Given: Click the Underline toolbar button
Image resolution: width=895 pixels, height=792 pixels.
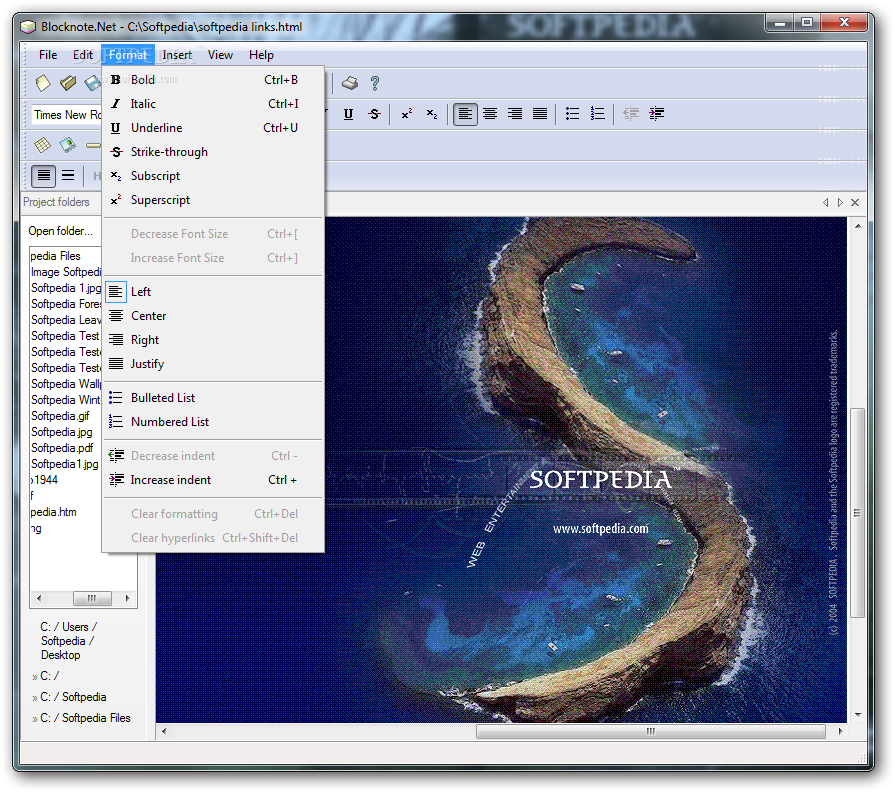Looking at the screenshot, I should pyautogui.click(x=348, y=114).
